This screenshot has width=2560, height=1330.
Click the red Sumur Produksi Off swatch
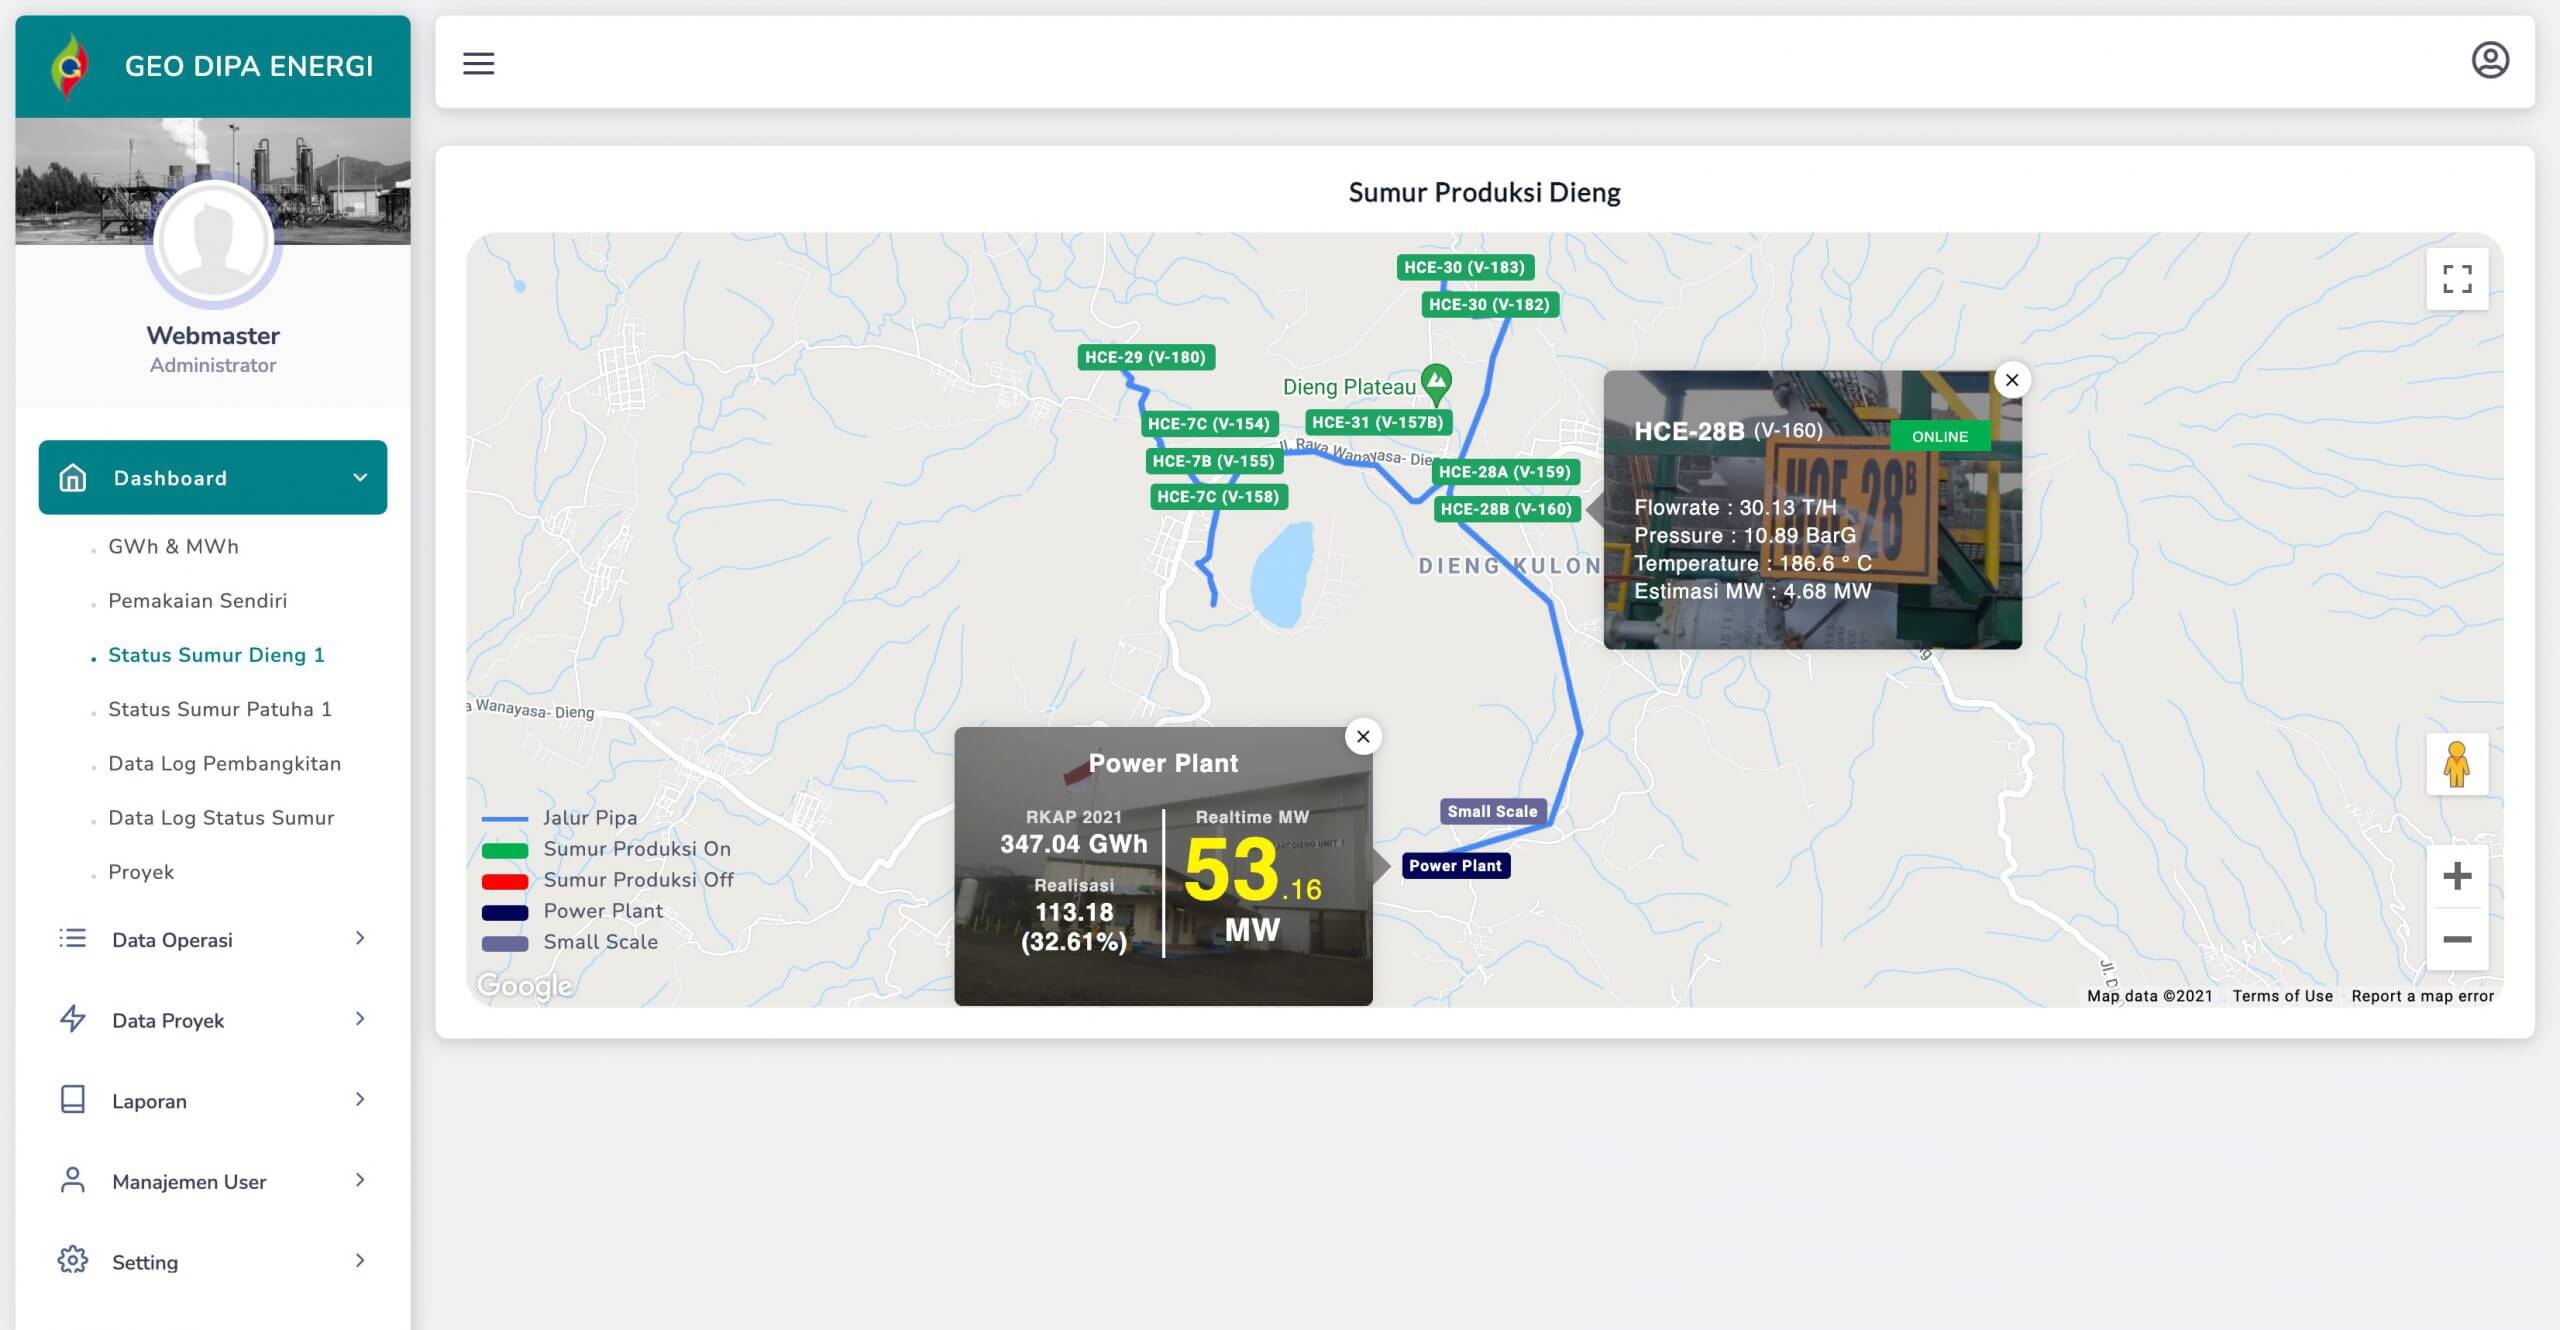(505, 882)
